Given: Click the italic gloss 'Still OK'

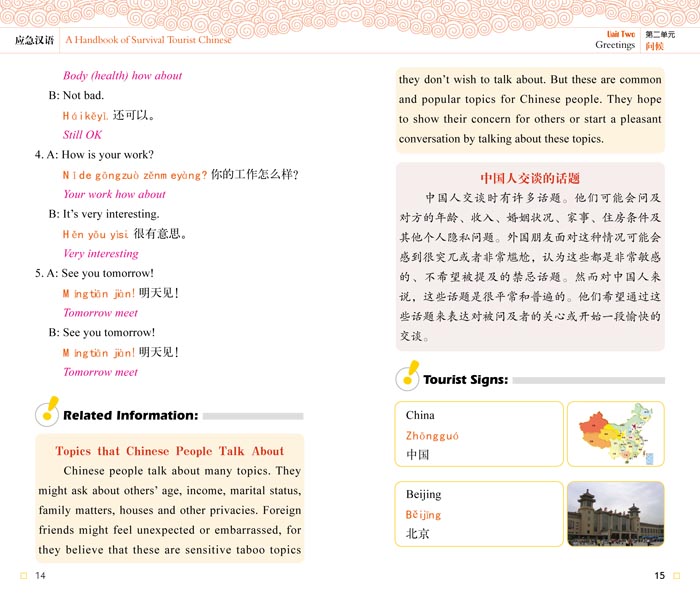Looking at the screenshot, I should 83,135.
